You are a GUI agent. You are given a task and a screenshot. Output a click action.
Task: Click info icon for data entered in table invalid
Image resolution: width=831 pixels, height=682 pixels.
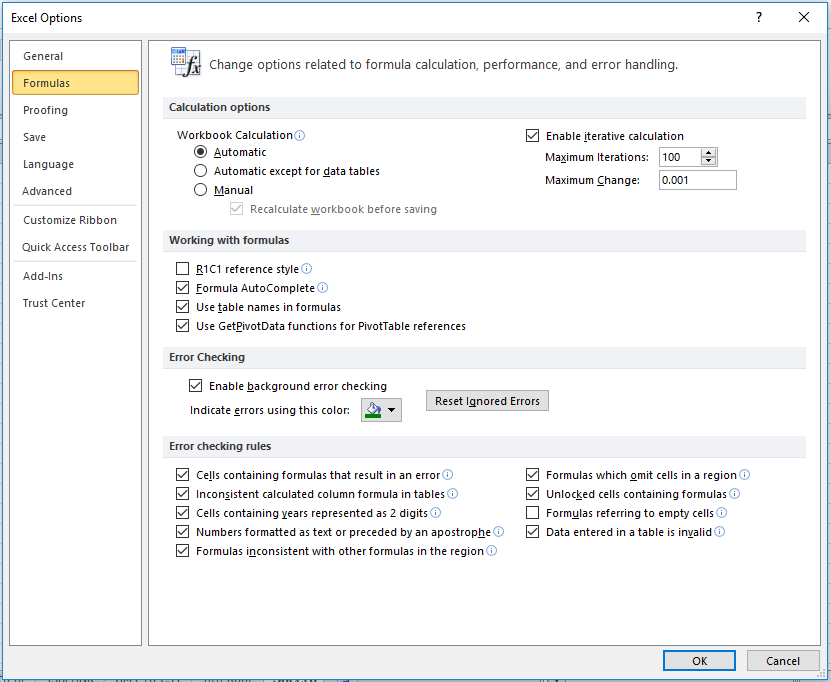pos(719,532)
